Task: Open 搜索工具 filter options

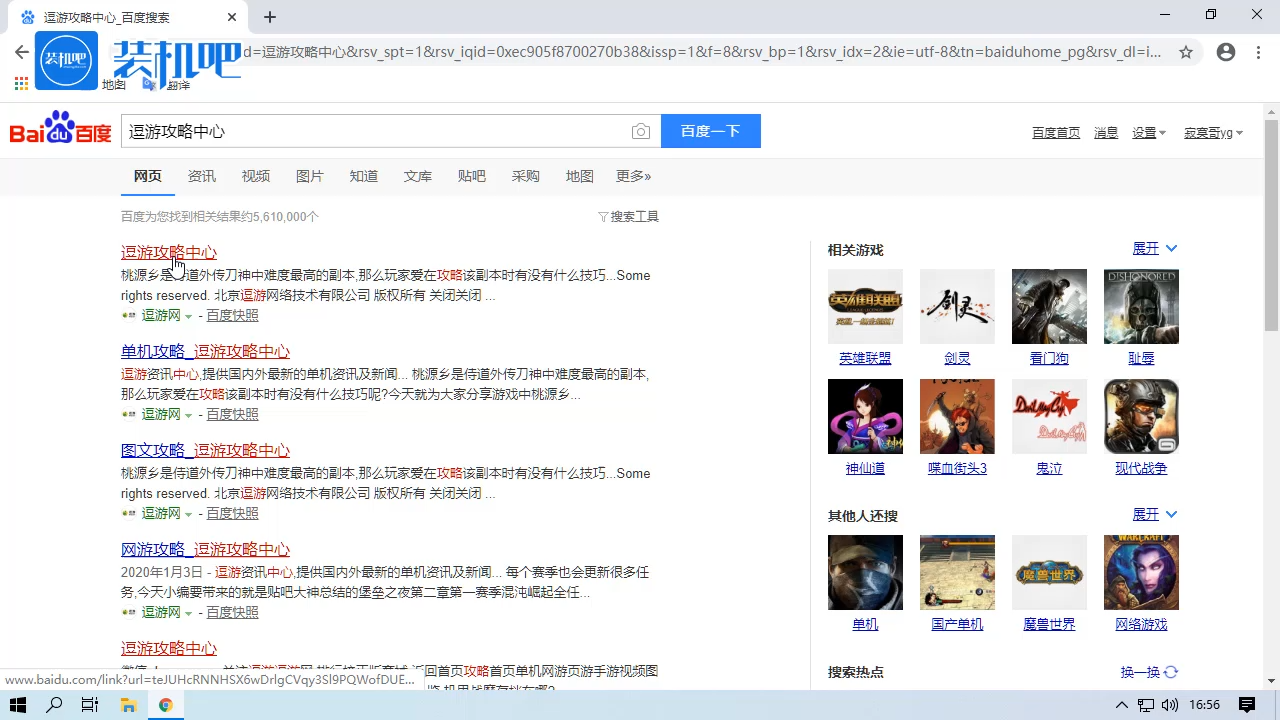Action: (x=628, y=217)
